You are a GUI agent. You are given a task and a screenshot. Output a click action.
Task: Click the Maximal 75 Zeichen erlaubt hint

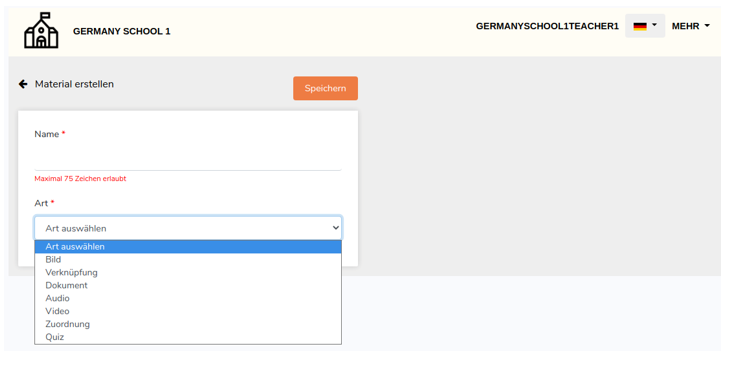[80, 179]
